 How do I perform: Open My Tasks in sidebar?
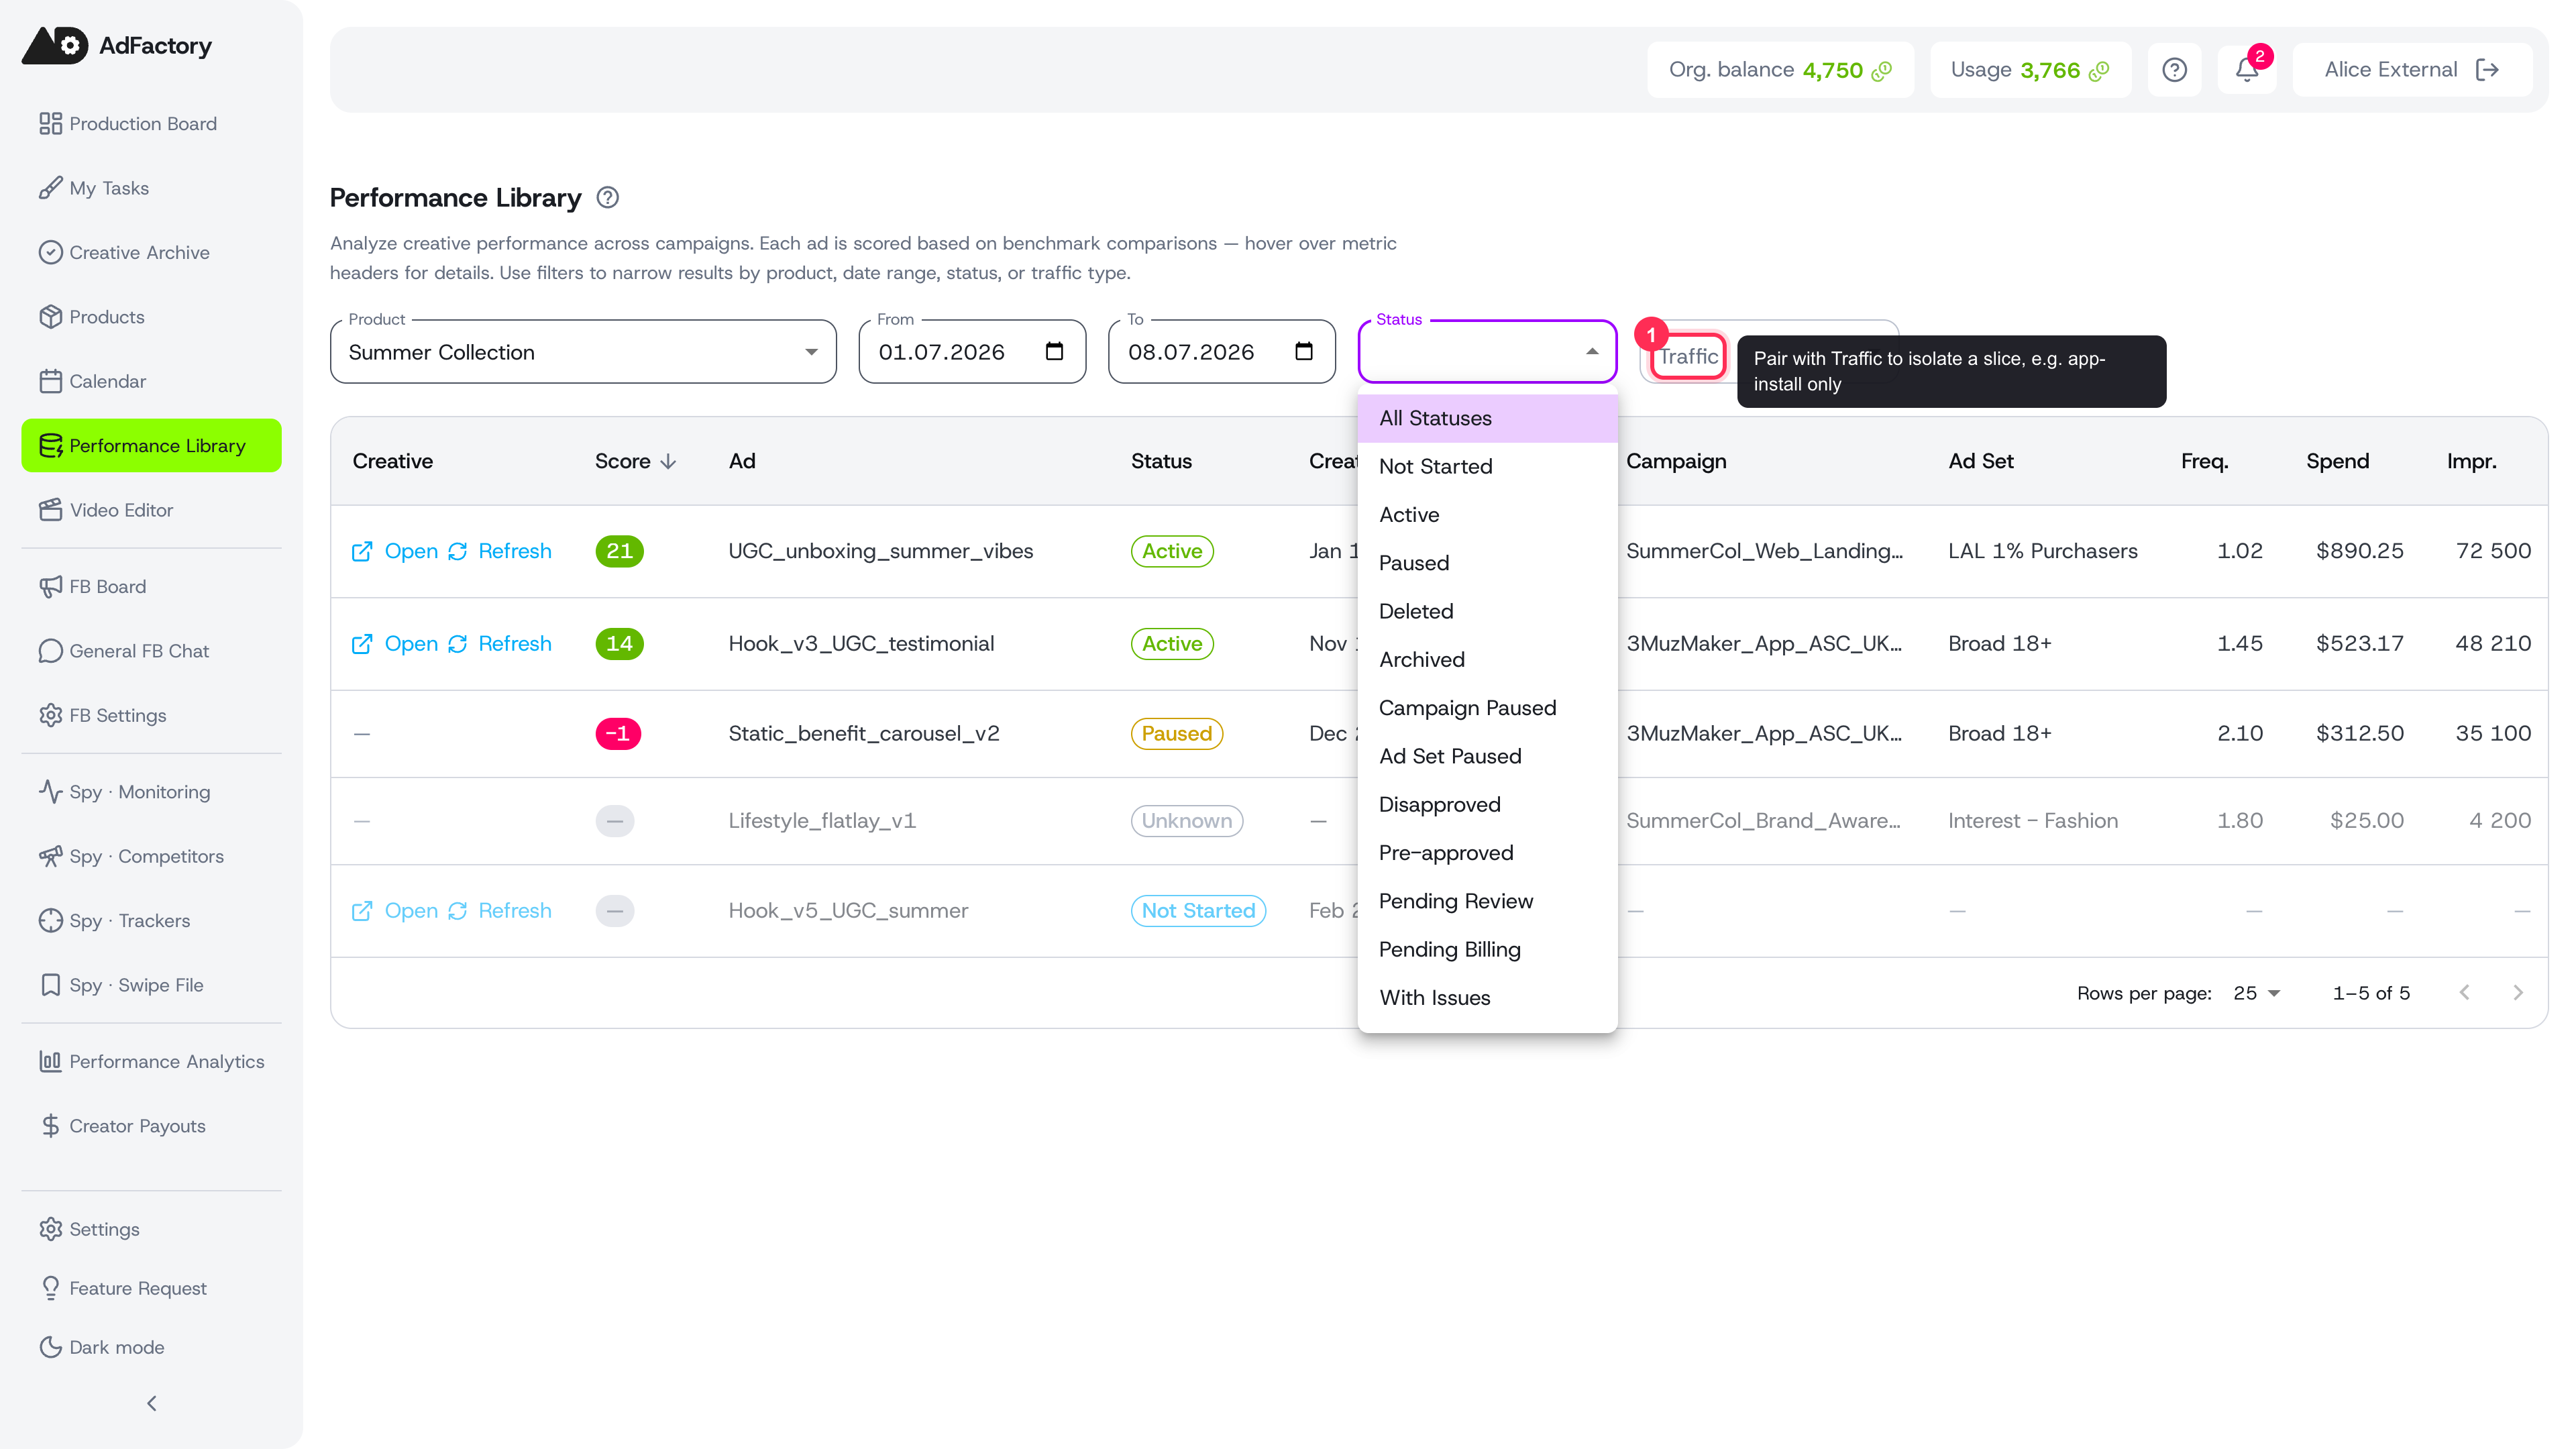pos(151,188)
